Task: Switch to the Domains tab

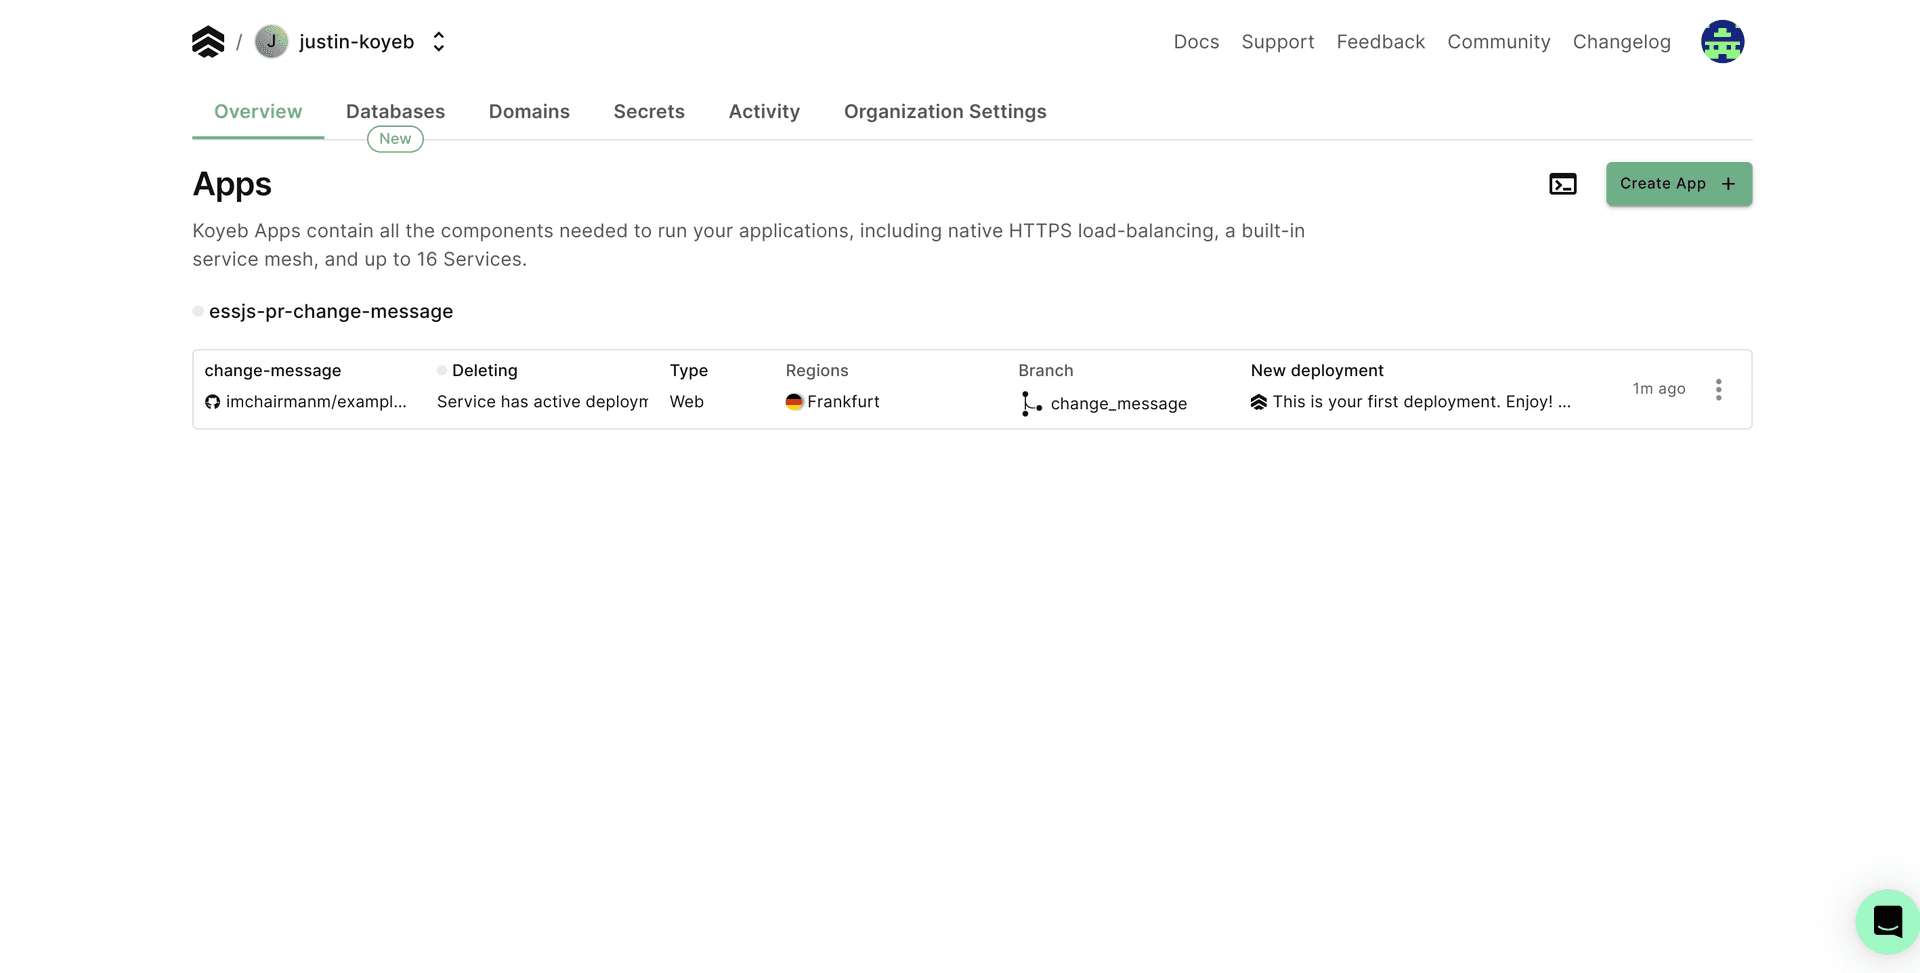Action: tap(529, 112)
